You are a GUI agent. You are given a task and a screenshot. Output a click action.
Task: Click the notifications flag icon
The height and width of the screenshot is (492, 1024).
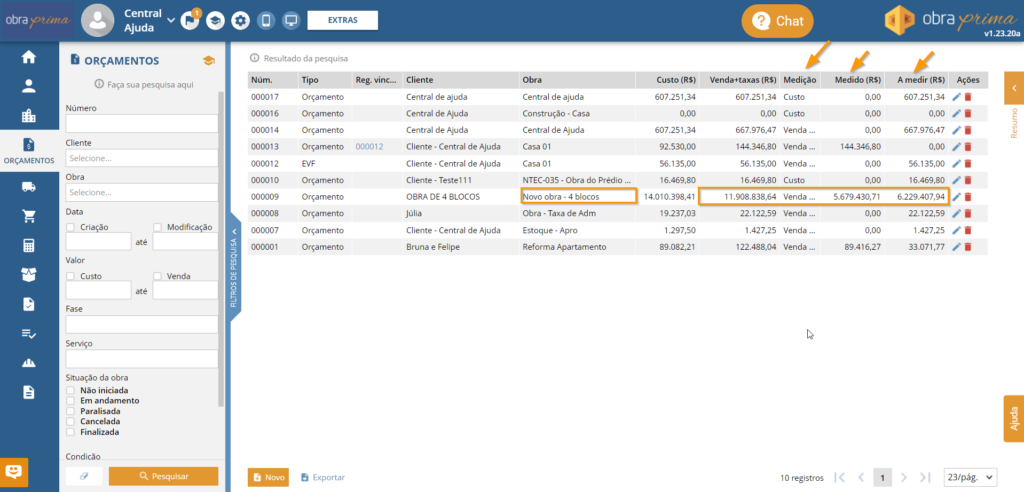[x=190, y=20]
